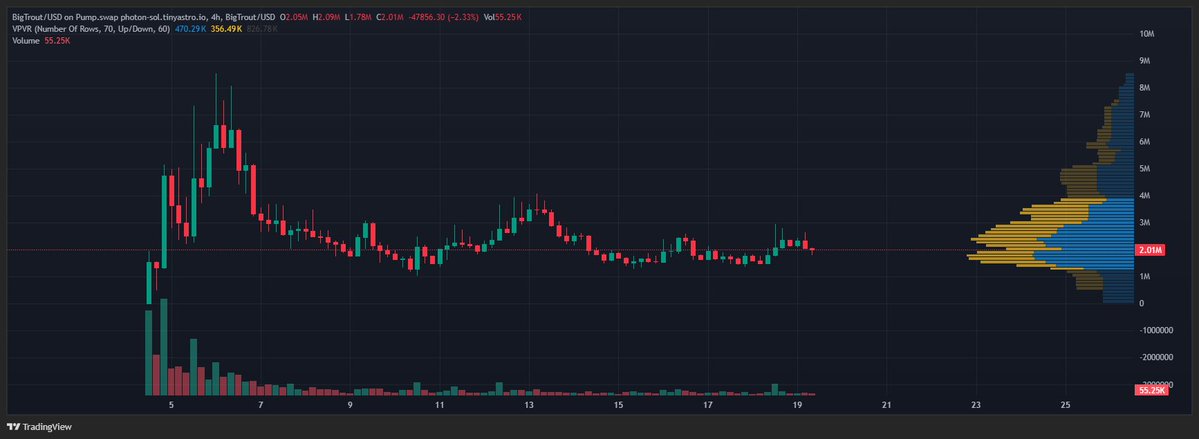Click the -2000000 price axis label
The image size is (1199, 439).
tap(1155, 357)
